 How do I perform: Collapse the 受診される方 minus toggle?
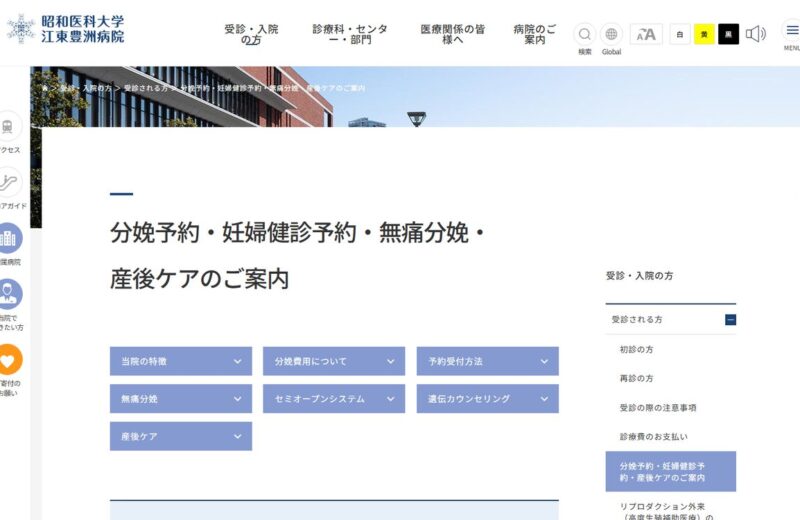pyautogui.click(x=730, y=319)
